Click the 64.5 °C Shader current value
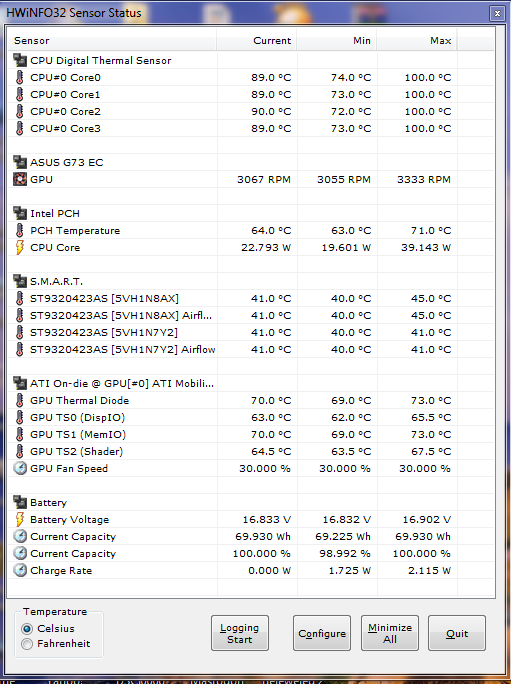Screen dimensions: 511x684 click(x=271, y=452)
